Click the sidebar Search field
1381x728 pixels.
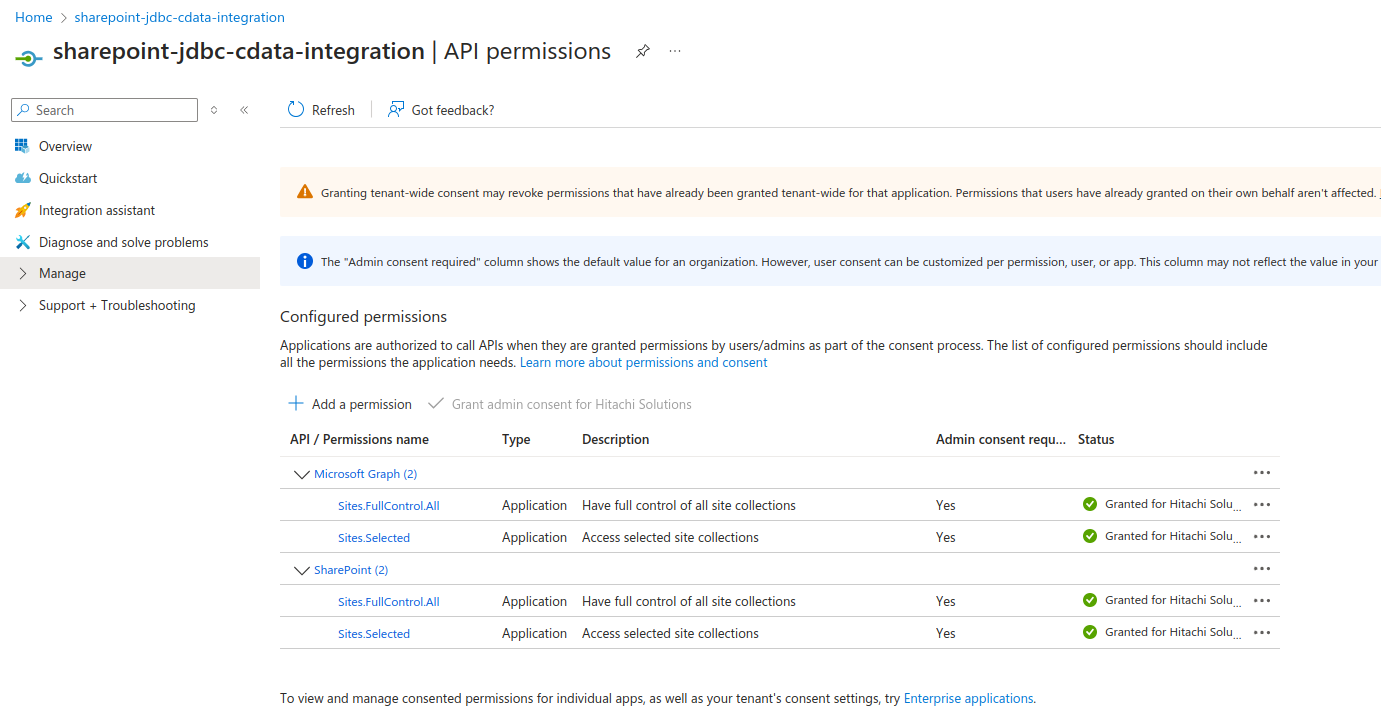pyautogui.click(x=104, y=110)
